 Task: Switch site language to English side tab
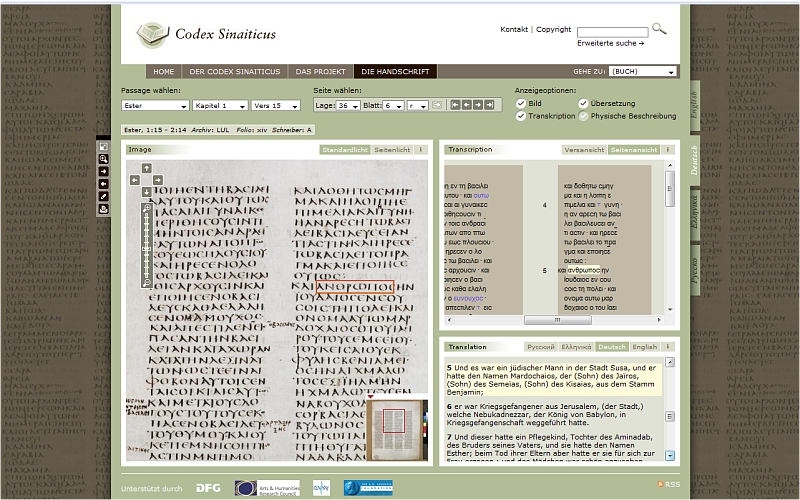[x=694, y=106]
